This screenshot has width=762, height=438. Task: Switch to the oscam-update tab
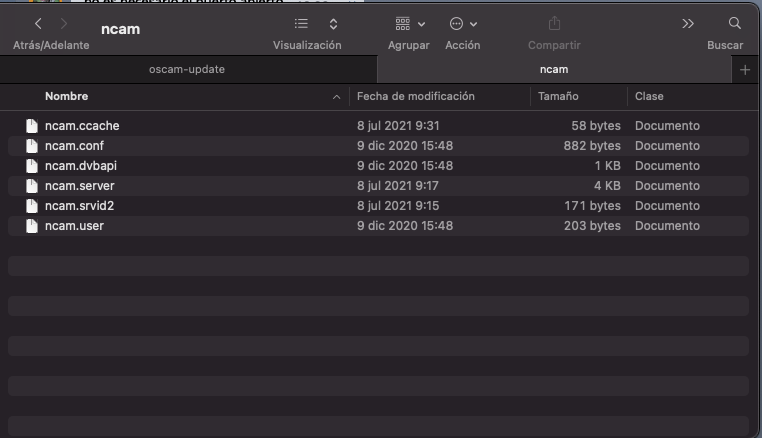coord(187,69)
